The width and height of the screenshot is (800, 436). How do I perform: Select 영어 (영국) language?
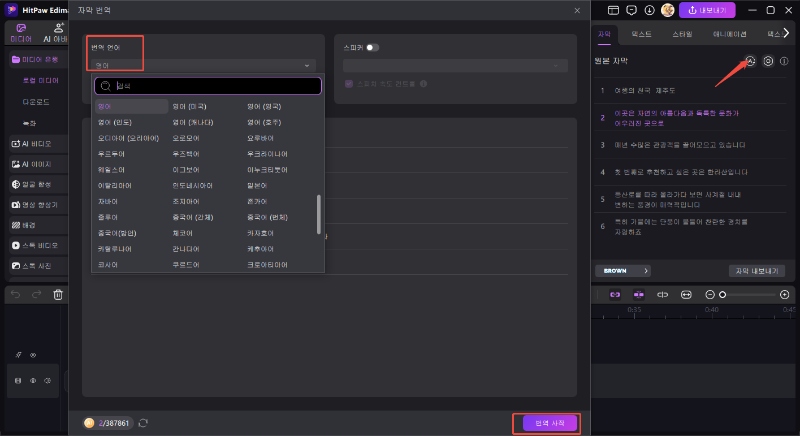coord(264,107)
